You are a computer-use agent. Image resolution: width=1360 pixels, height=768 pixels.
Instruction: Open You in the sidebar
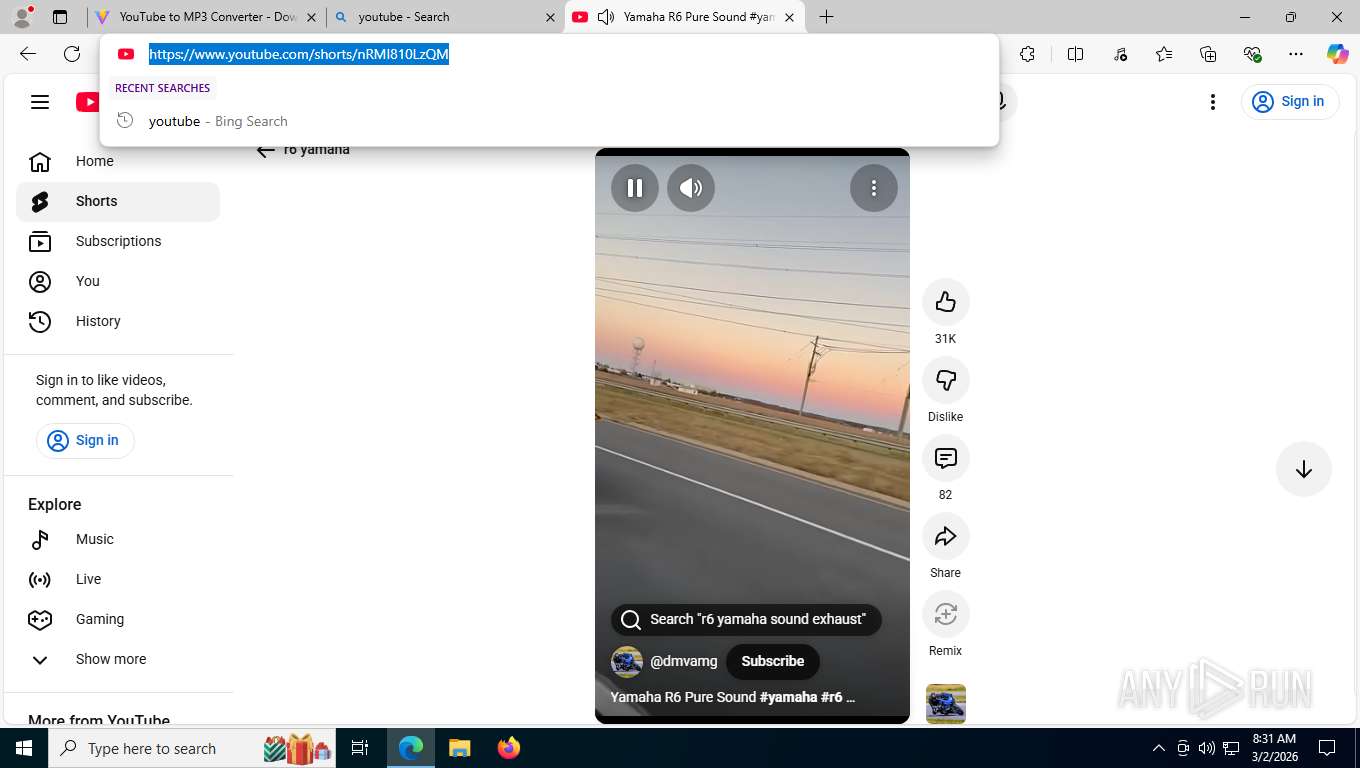pos(118,281)
